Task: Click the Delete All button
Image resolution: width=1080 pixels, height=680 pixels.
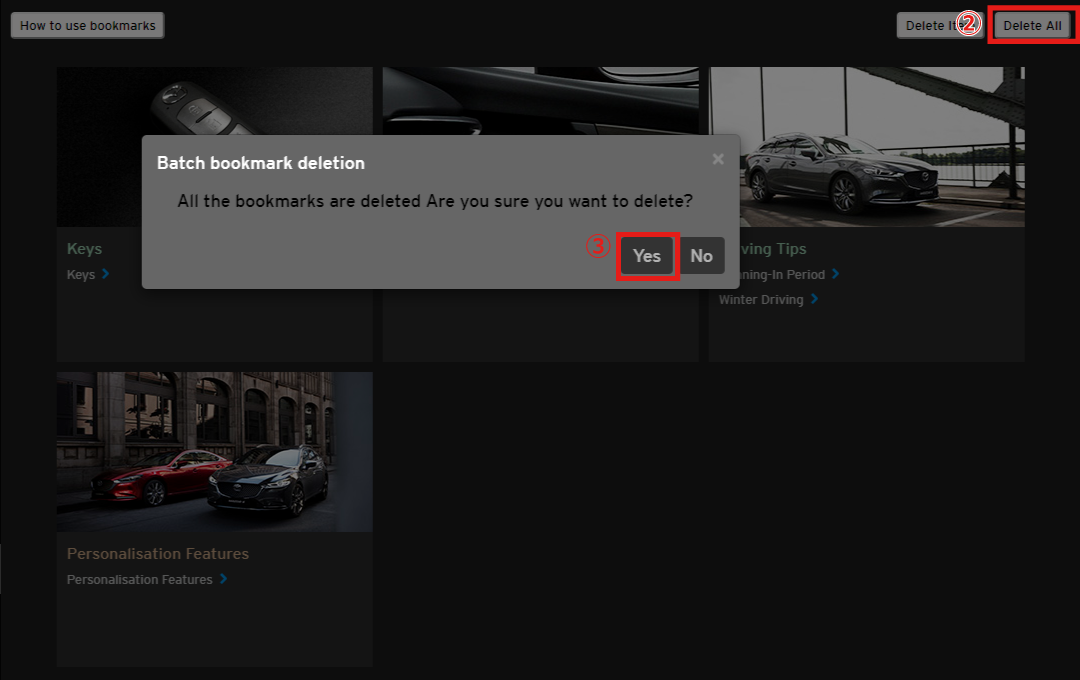Action: [x=1032, y=26]
